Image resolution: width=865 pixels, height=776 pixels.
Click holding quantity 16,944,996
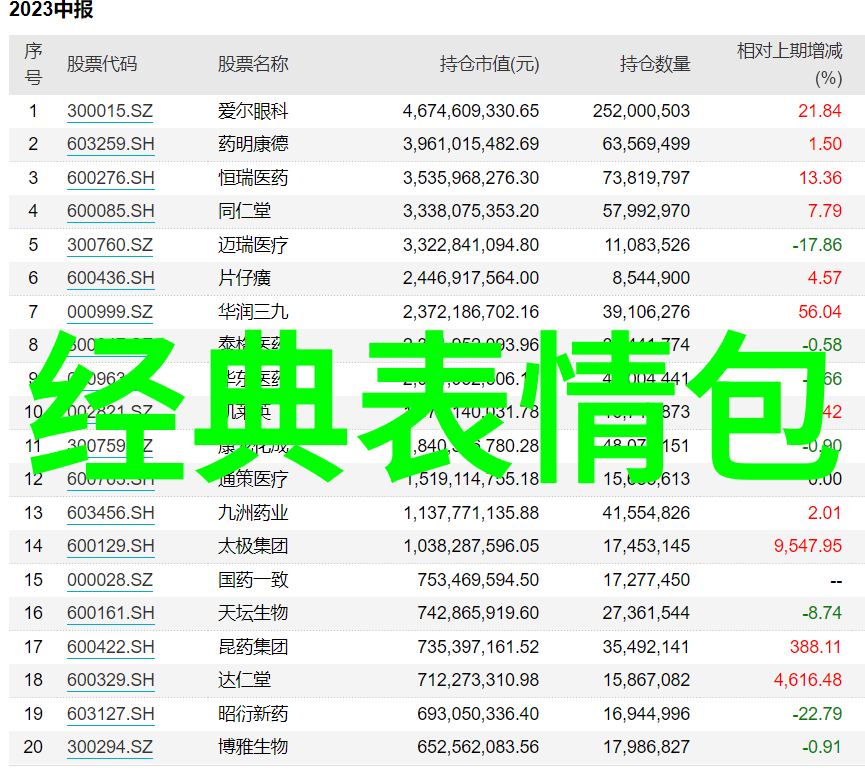646,714
